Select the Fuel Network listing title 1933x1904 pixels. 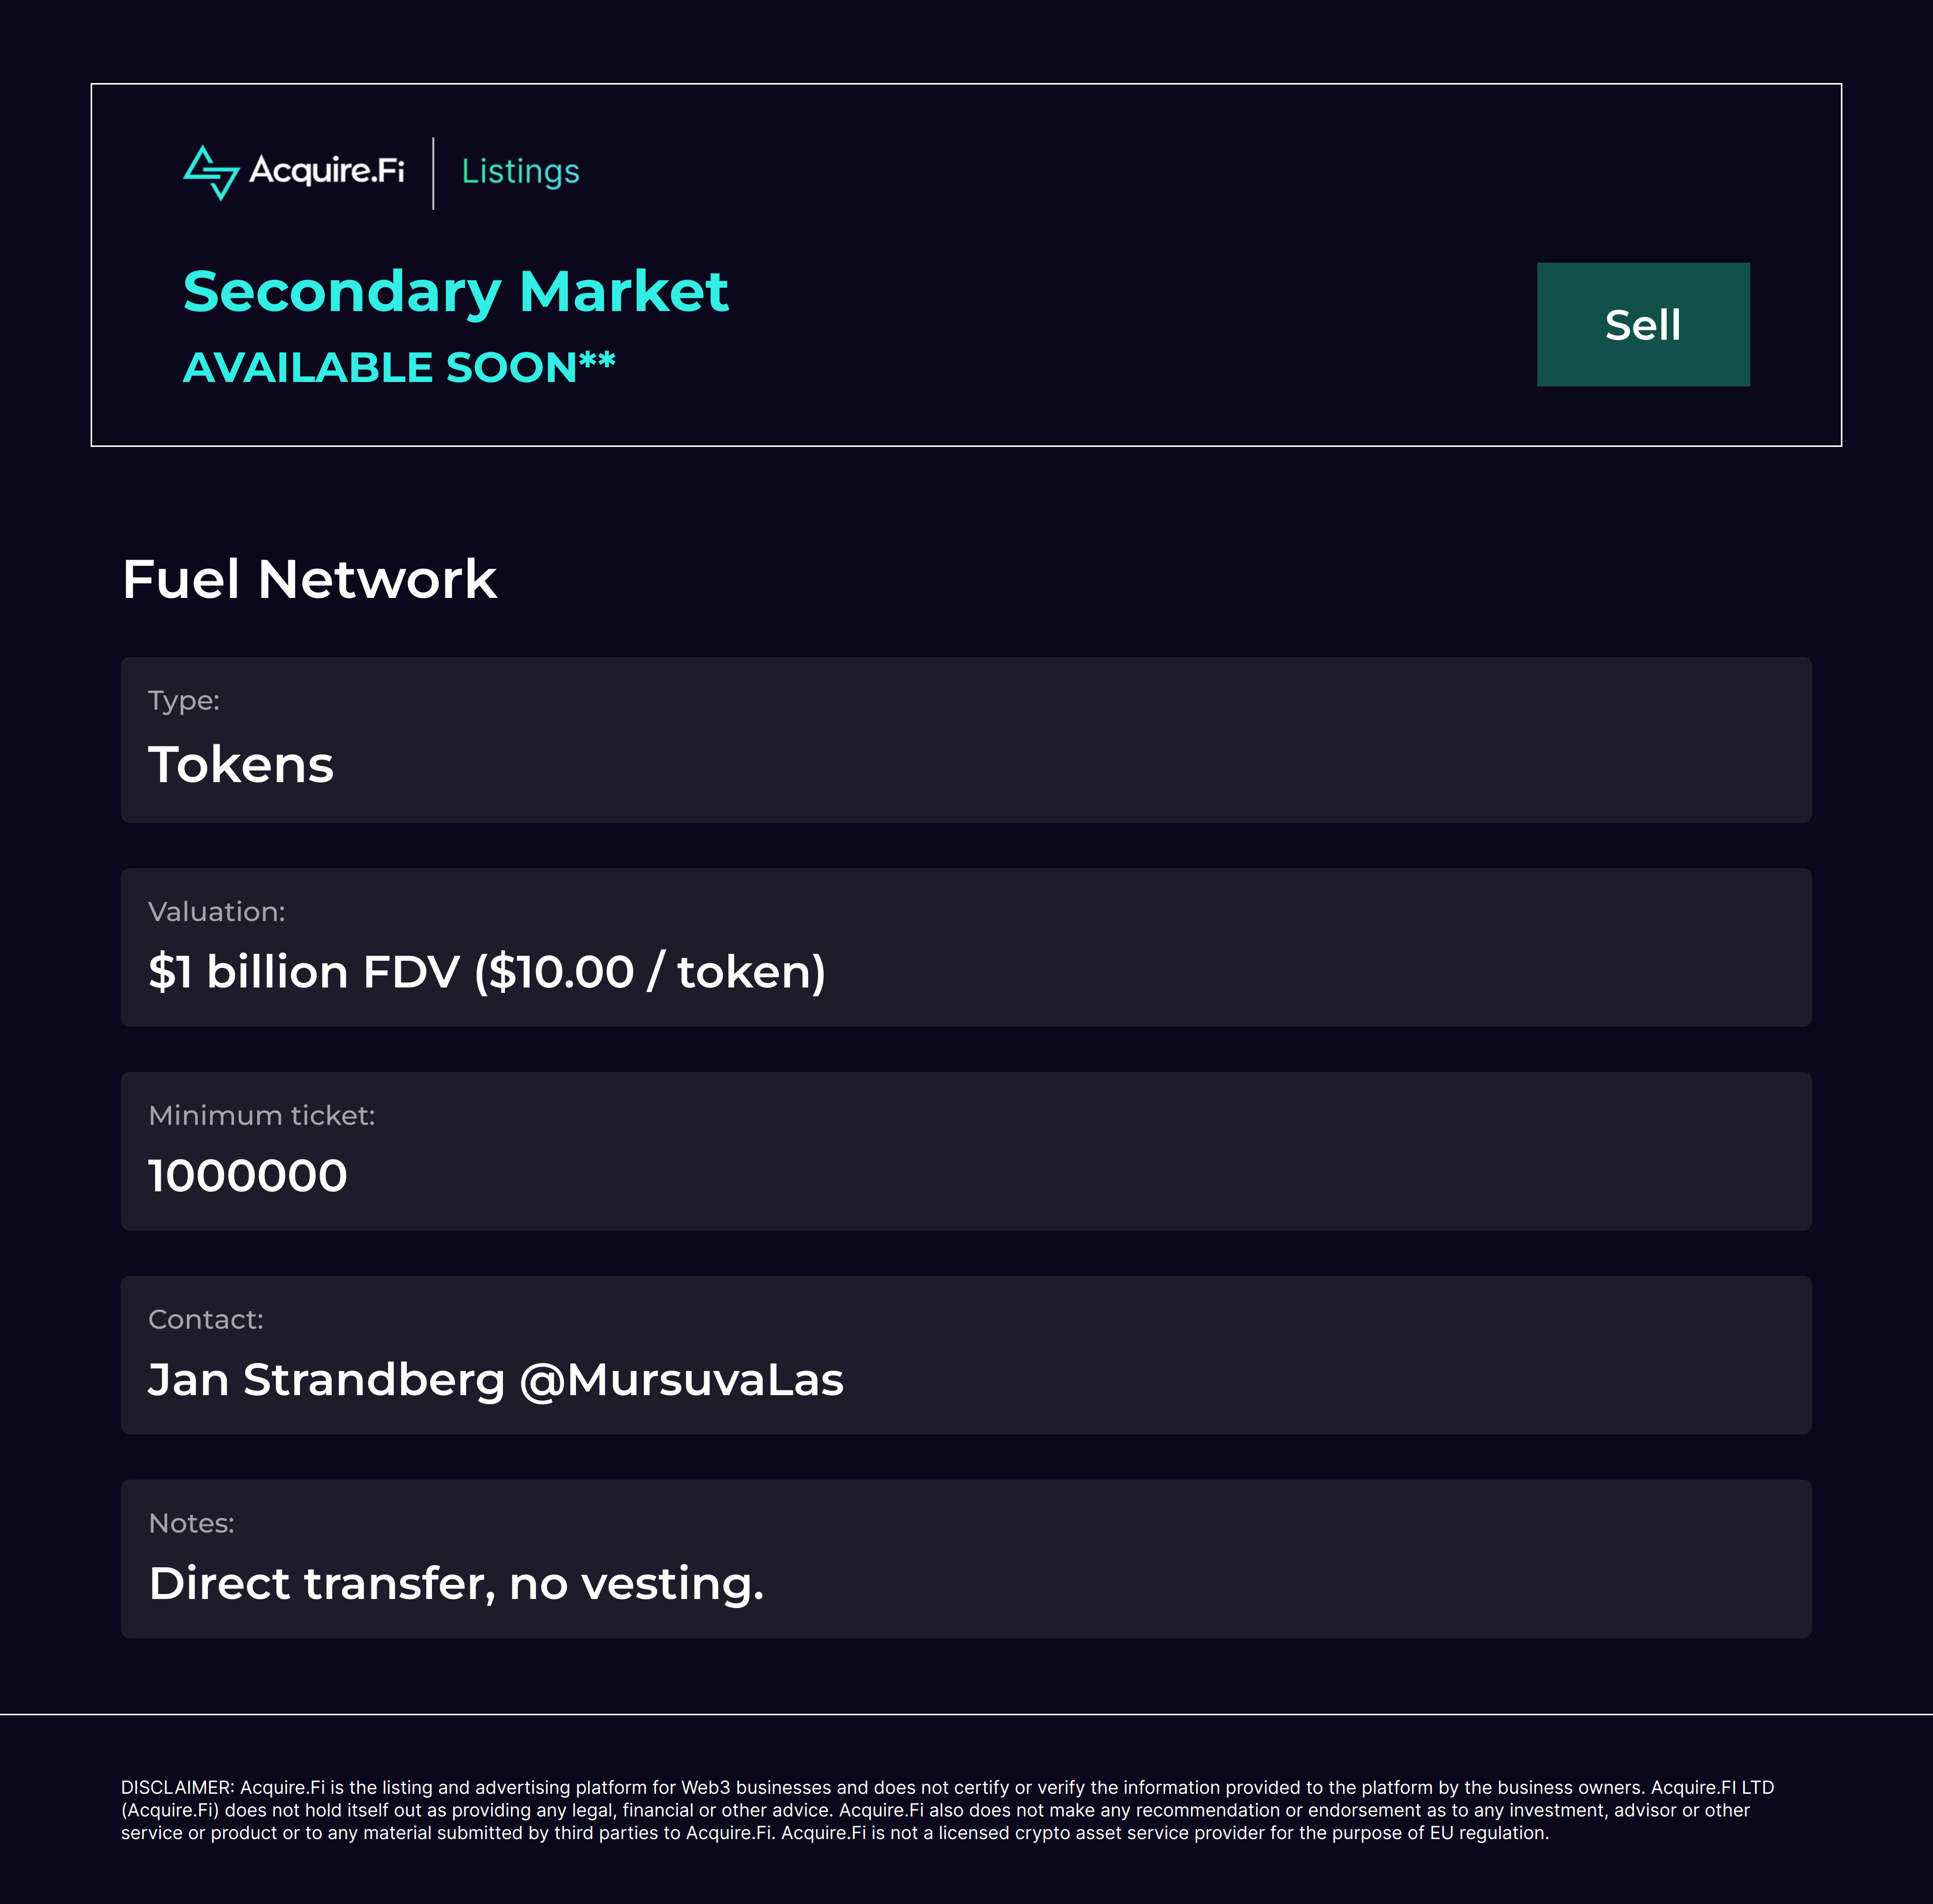click(309, 580)
